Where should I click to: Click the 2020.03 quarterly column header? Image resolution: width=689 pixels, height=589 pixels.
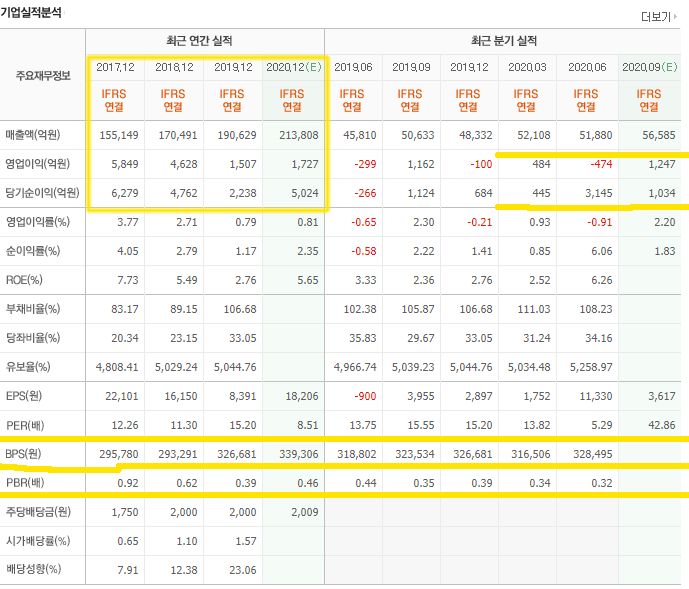[527, 67]
